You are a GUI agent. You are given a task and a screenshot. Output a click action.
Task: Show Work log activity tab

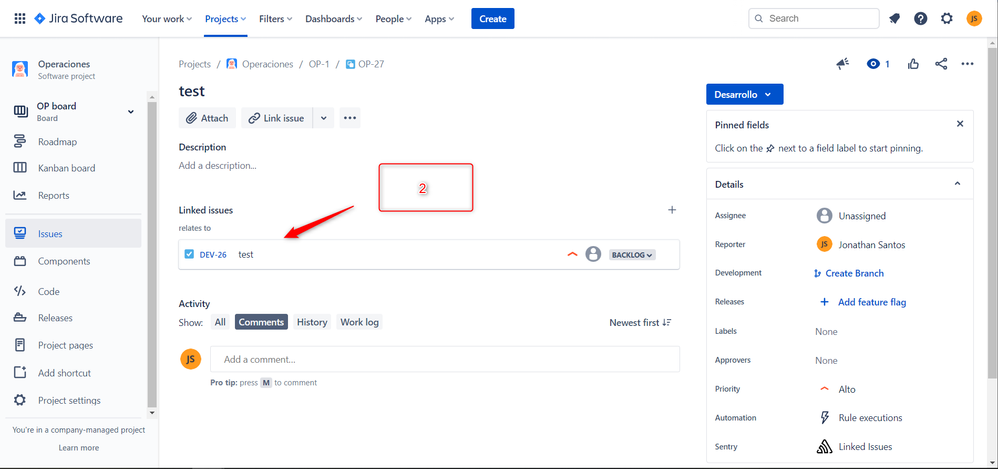tap(360, 322)
